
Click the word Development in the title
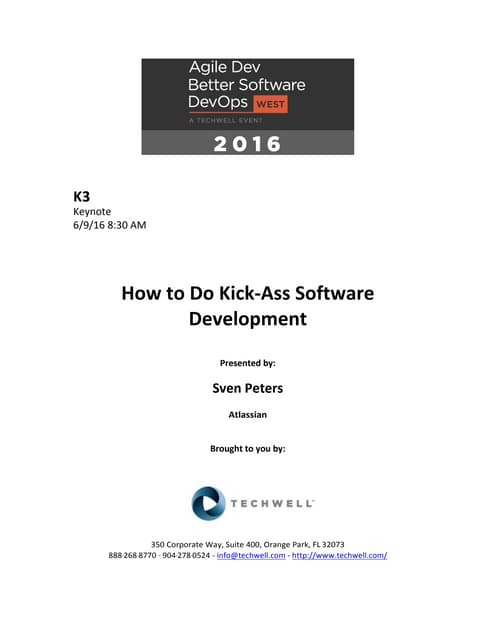(248, 319)
